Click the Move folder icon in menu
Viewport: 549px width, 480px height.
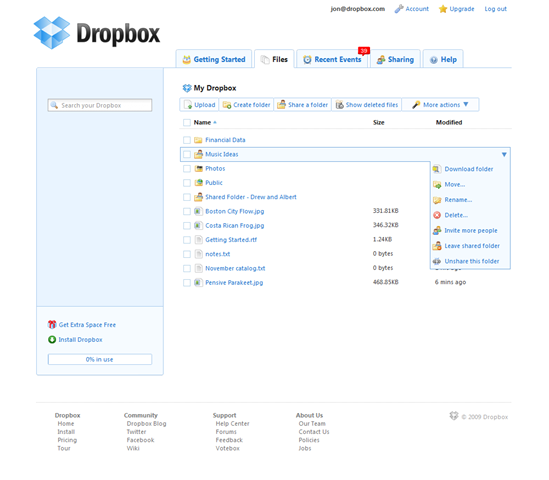[x=437, y=185]
